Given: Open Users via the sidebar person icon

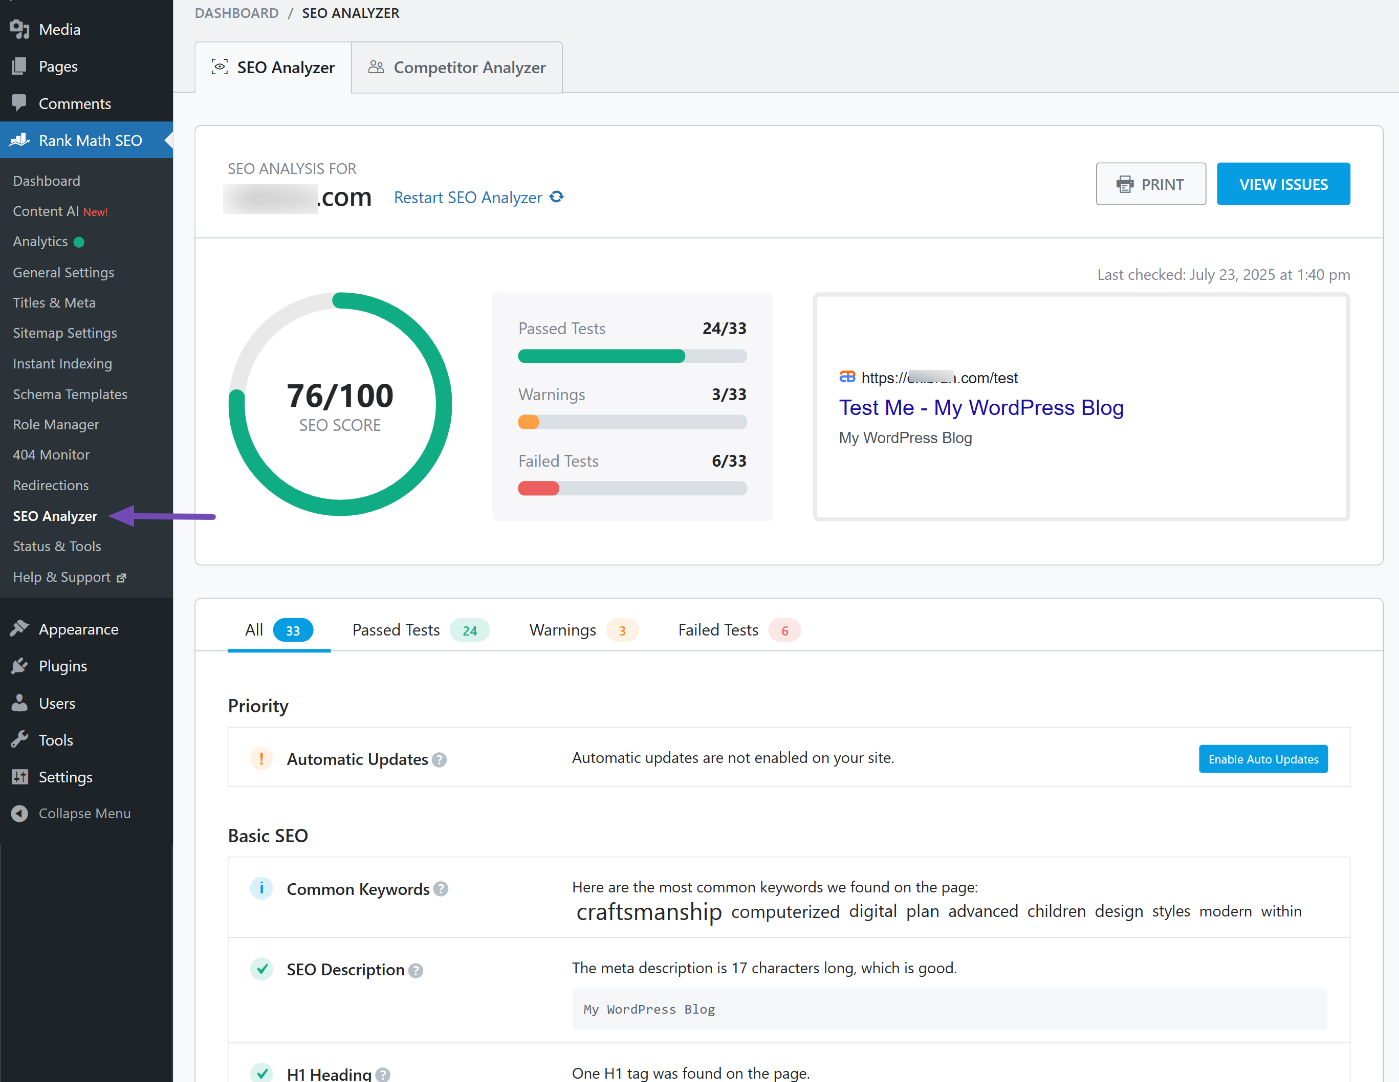Looking at the screenshot, I should coord(19,703).
